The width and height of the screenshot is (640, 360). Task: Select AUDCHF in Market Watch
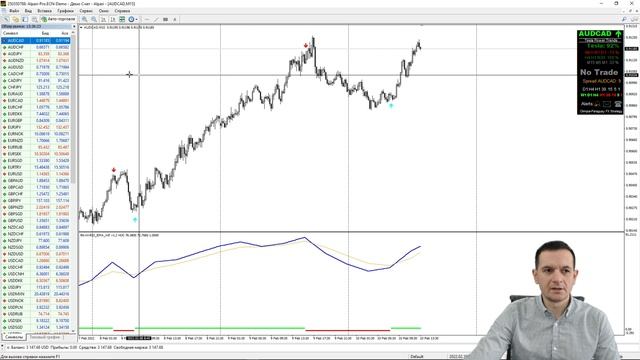pos(36,47)
